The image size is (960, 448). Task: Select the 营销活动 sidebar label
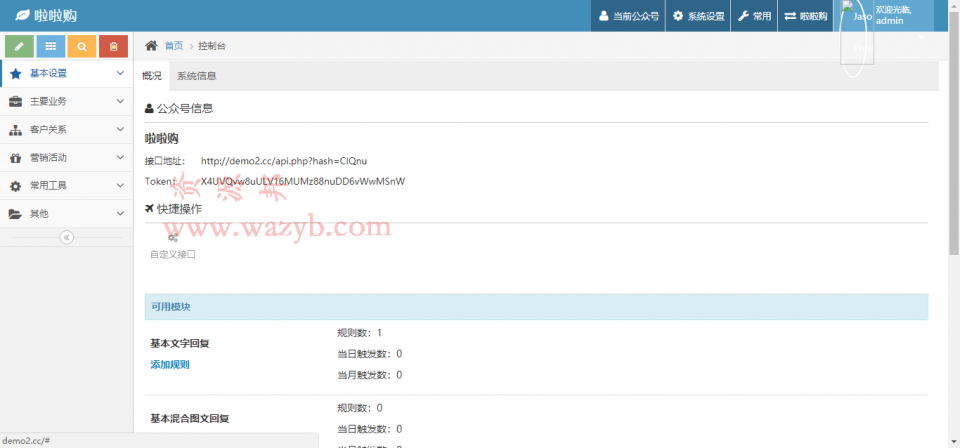point(48,158)
